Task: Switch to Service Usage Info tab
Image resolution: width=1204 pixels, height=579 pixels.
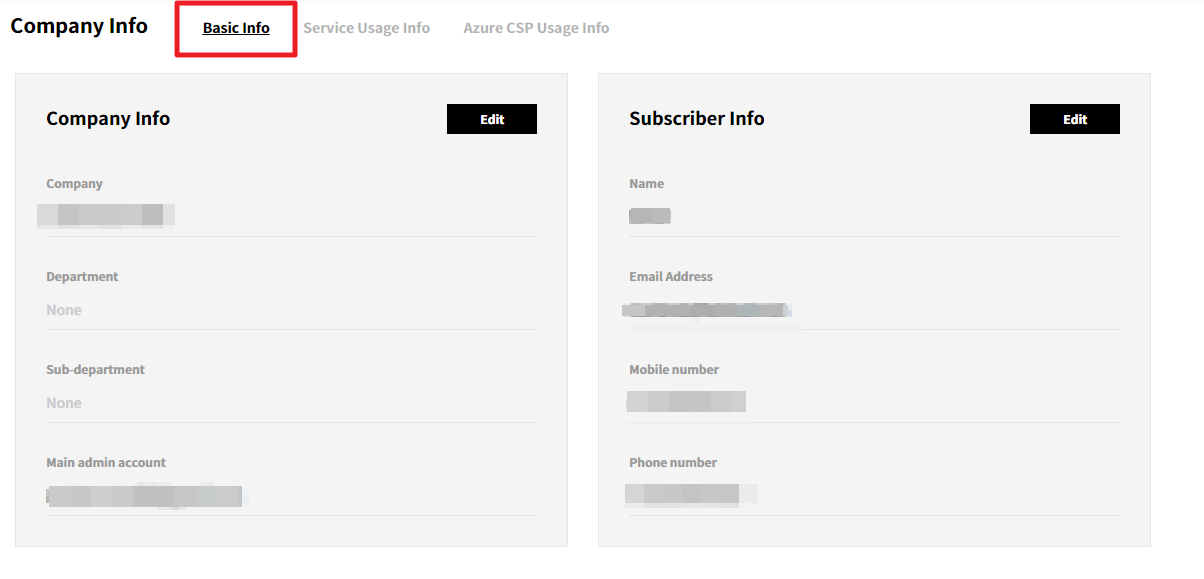Action: (x=366, y=28)
